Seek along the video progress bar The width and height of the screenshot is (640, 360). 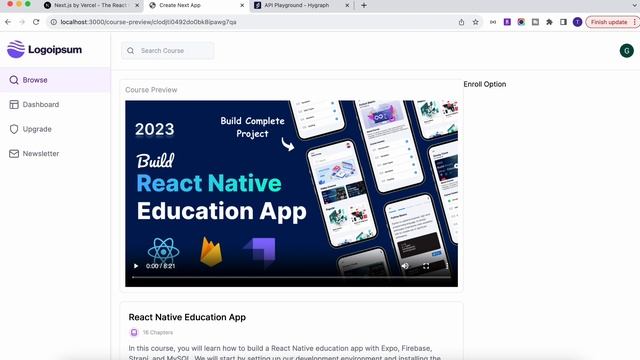point(291,277)
